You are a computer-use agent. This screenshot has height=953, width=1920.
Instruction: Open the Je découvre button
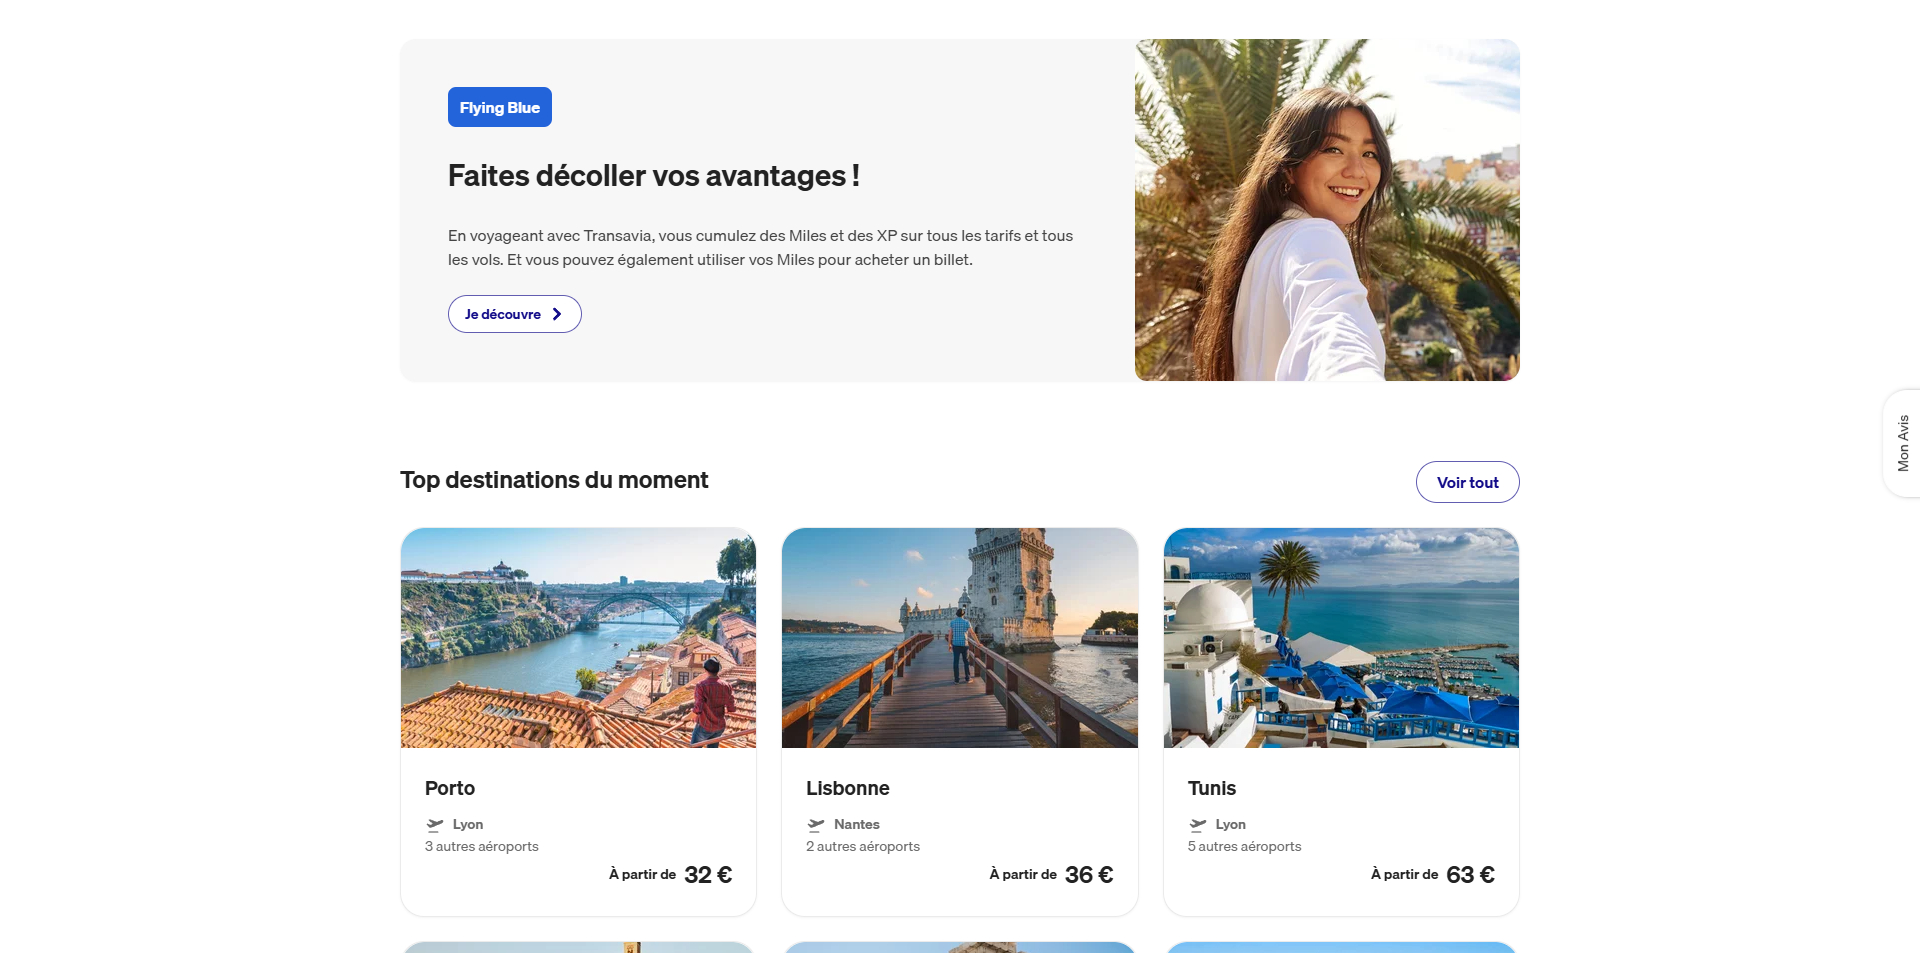pyautogui.click(x=514, y=314)
